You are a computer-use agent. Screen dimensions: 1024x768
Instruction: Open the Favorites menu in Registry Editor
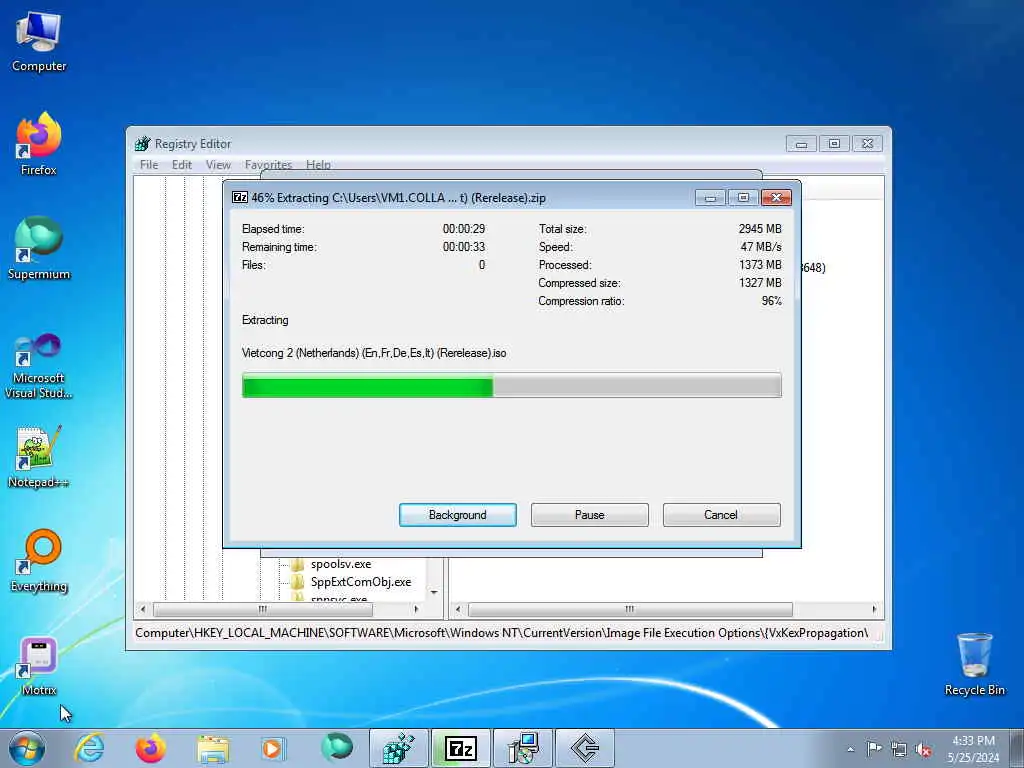click(268, 165)
